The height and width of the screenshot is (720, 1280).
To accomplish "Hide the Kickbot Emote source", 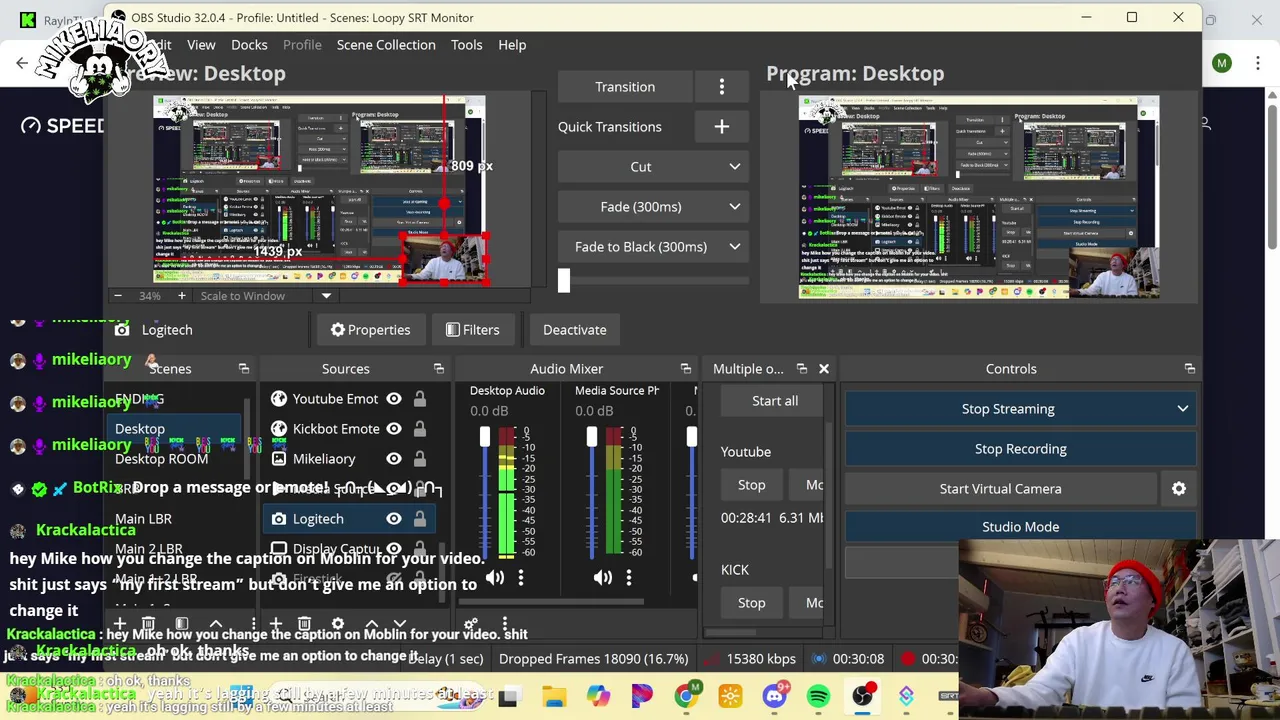I will pyautogui.click(x=394, y=429).
